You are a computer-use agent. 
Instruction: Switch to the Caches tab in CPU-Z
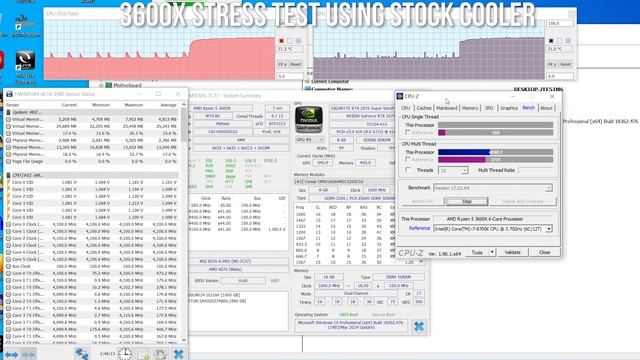click(x=424, y=108)
